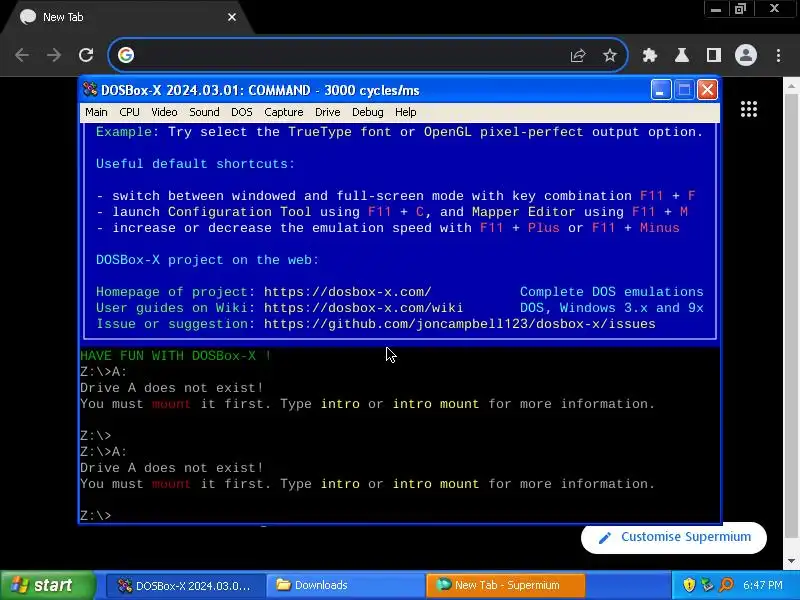Click the Google icon in address bar
Screen dimensions: 800x600
pyautogui.click(x=126, y=55)
